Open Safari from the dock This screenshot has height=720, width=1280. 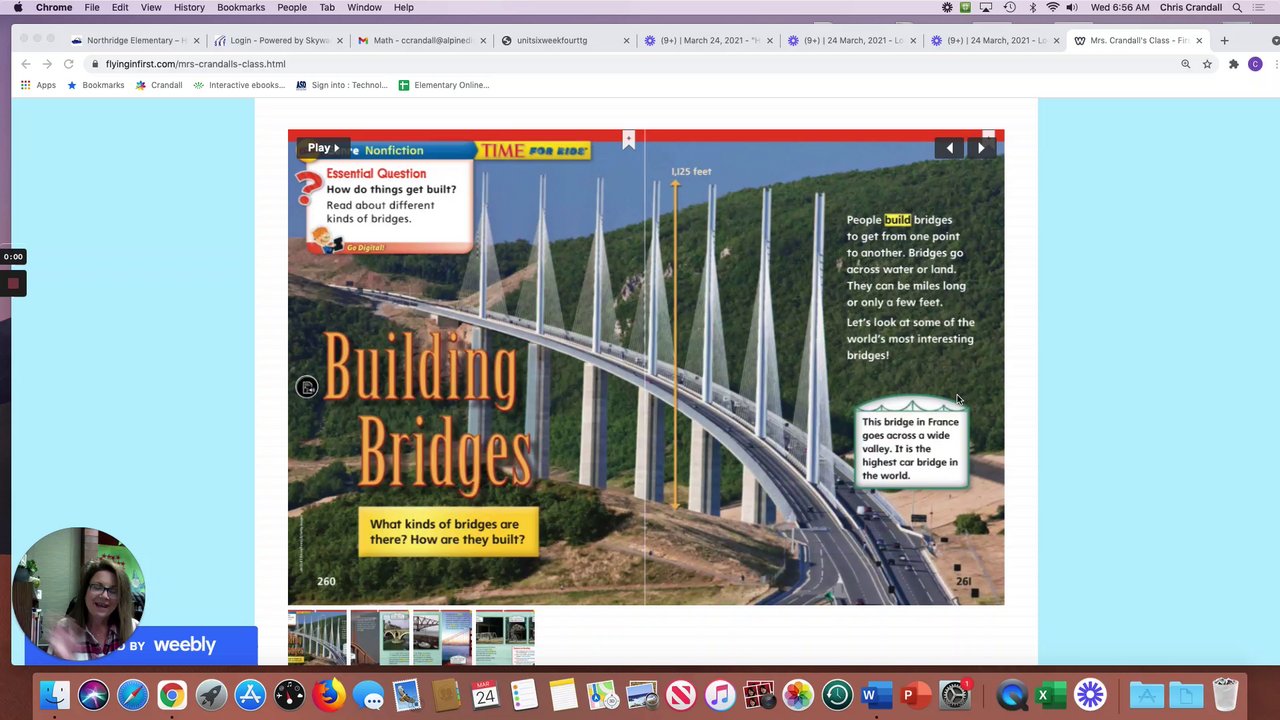[x=133, y=694]
